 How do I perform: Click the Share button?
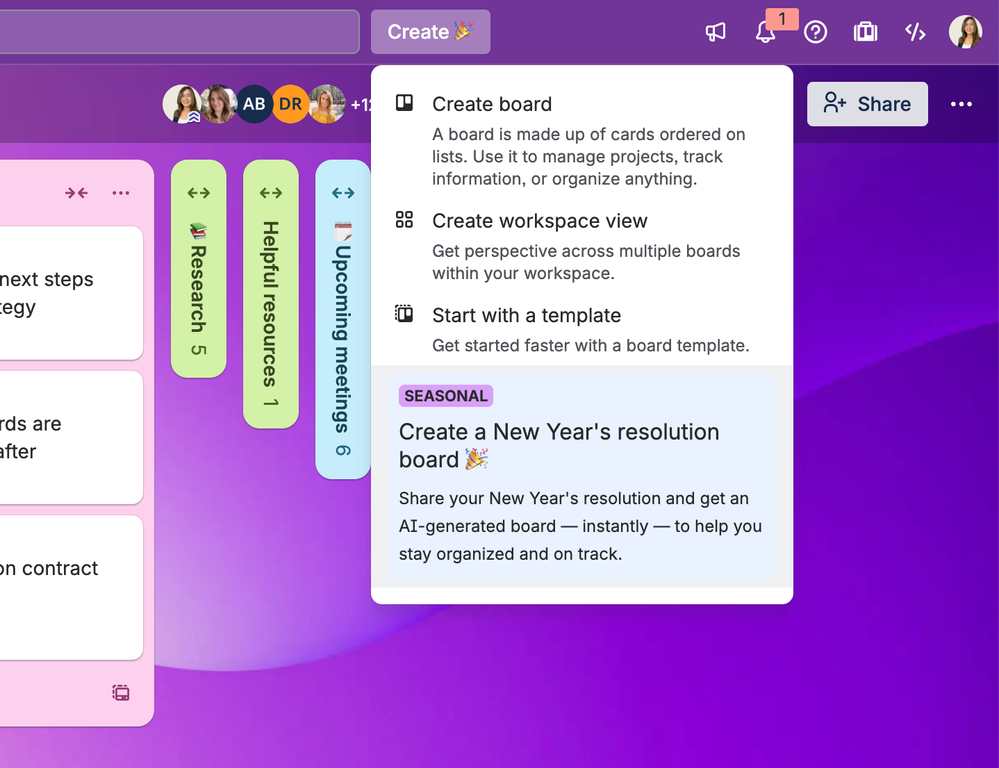pos(867,104)
